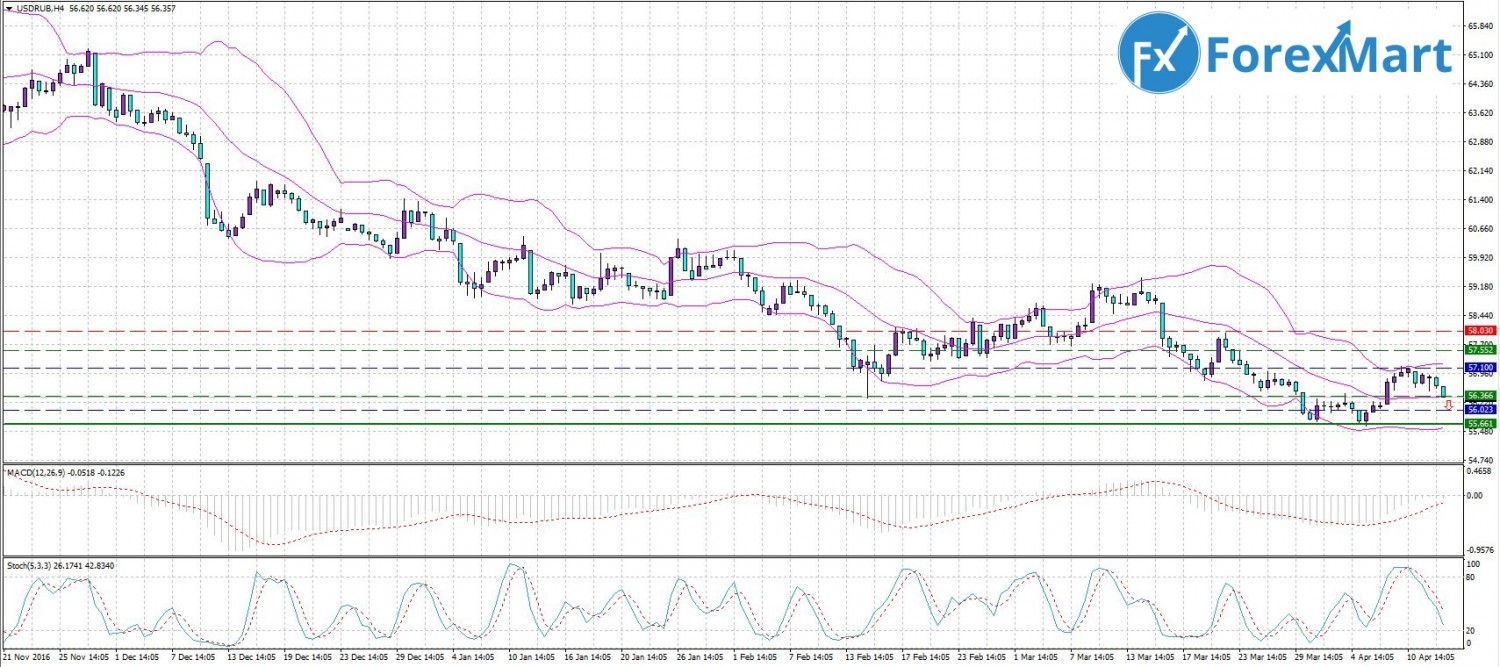This screenshot has width=1500, height=667.
Task: Click the ForexMart brand name text
Action: [1328, 55]
